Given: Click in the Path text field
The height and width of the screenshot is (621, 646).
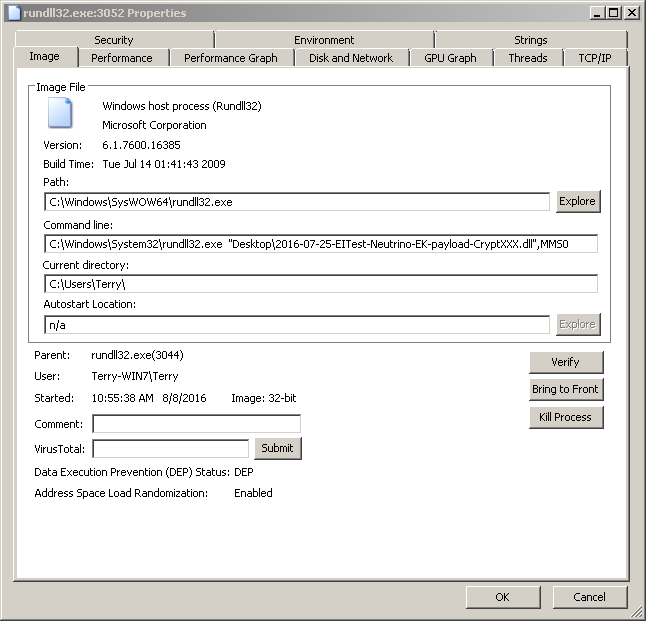Looking at the screenshot, I should tap(297, 202).
